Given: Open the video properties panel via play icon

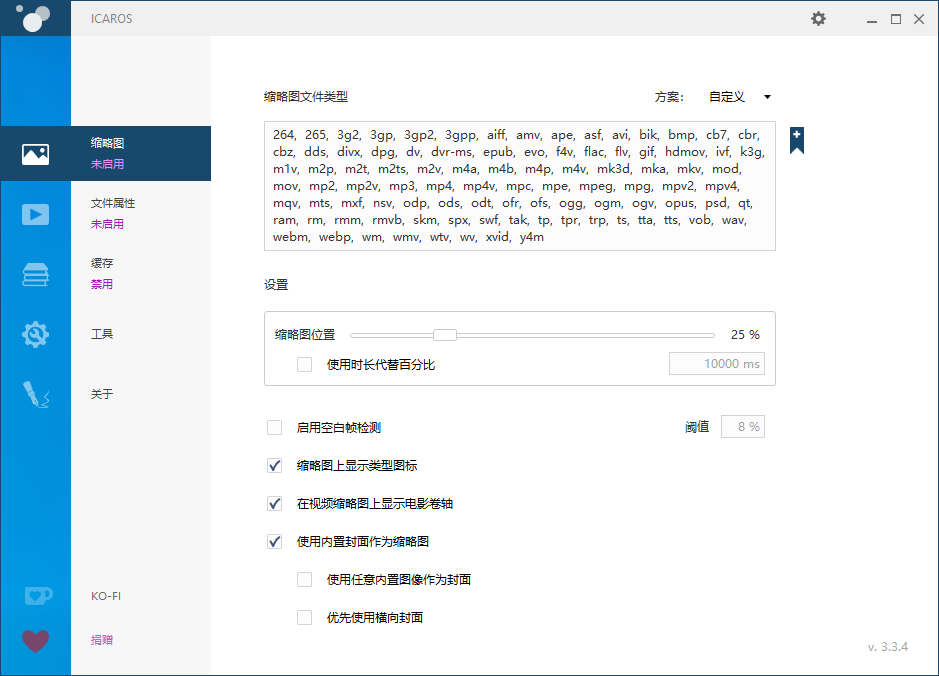Looking at the screenshot, I should coord(36,214).
